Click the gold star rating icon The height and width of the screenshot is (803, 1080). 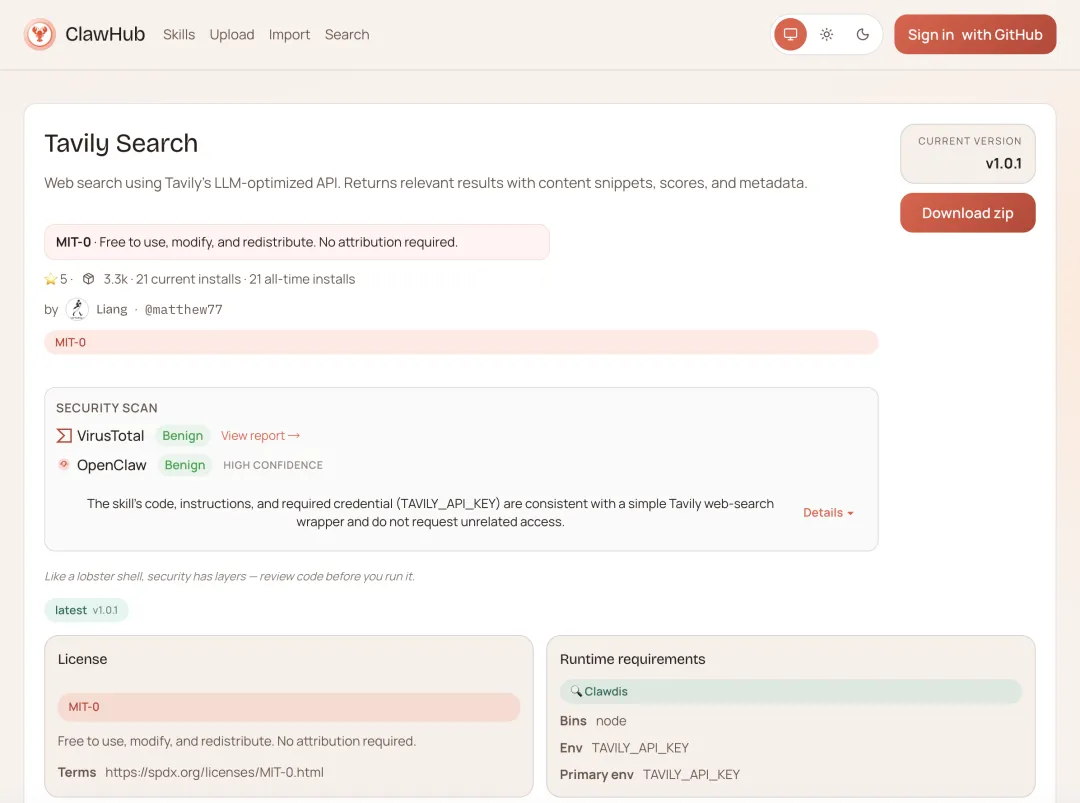click(x=50, y=279)
